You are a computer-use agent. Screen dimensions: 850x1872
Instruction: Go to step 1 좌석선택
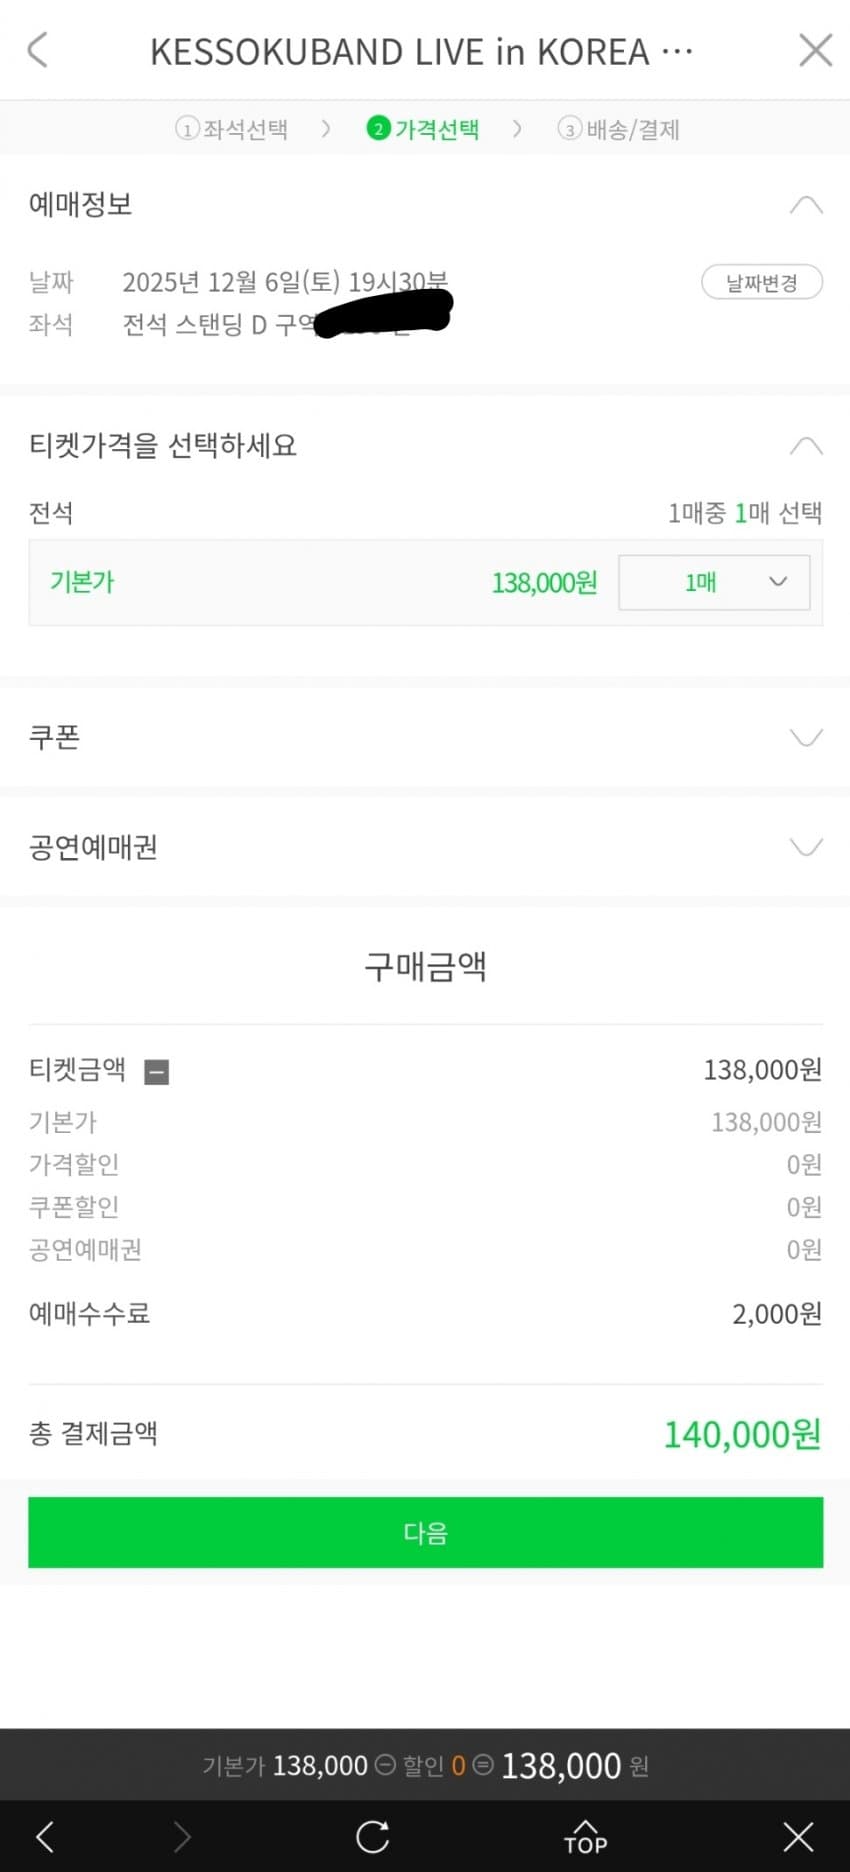click(232, 129)
